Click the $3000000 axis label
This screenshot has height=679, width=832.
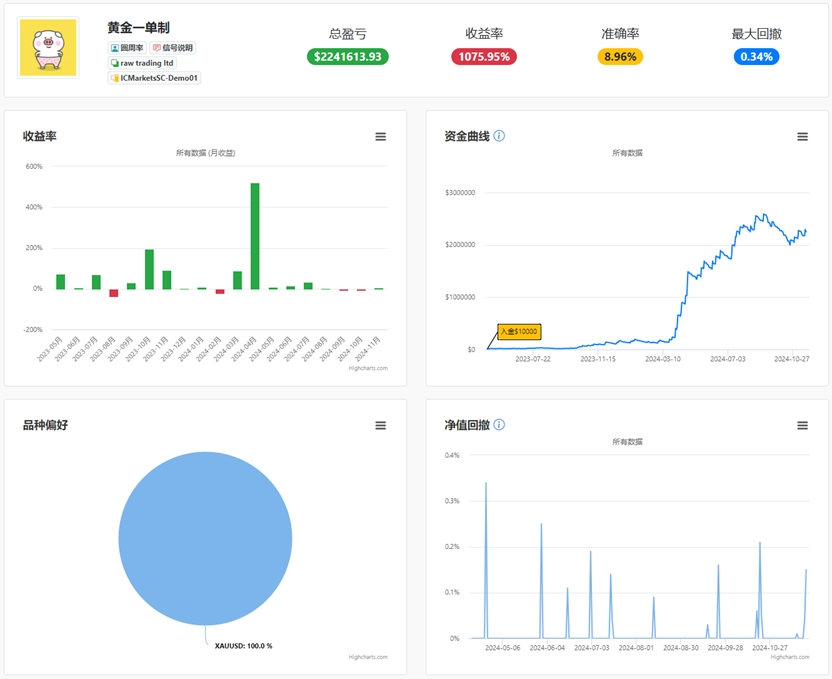[460, 193]
